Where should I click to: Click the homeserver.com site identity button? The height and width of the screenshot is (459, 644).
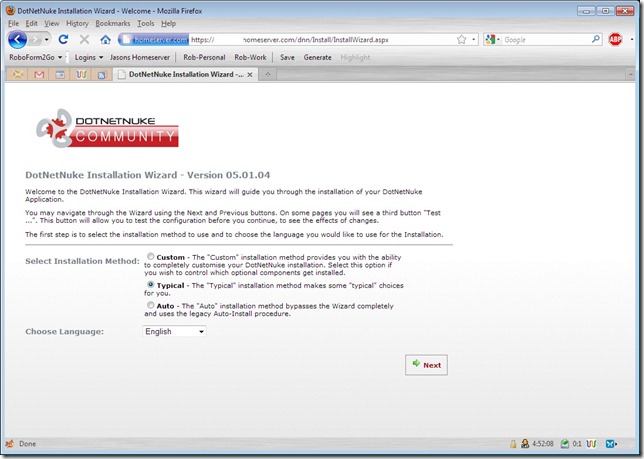tap(154, 39)
